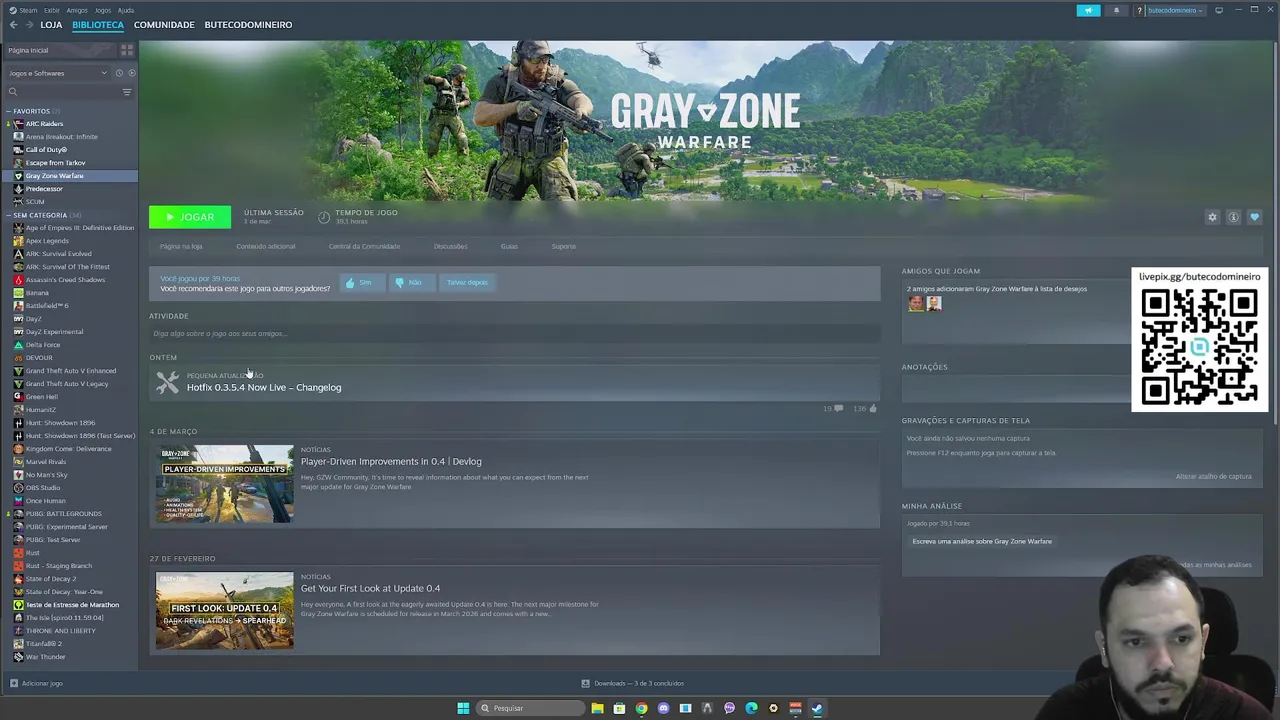Click the taskbar Pesquisar search box
The height and width of the screenshot is (720, 1280).
coord(530,708)
